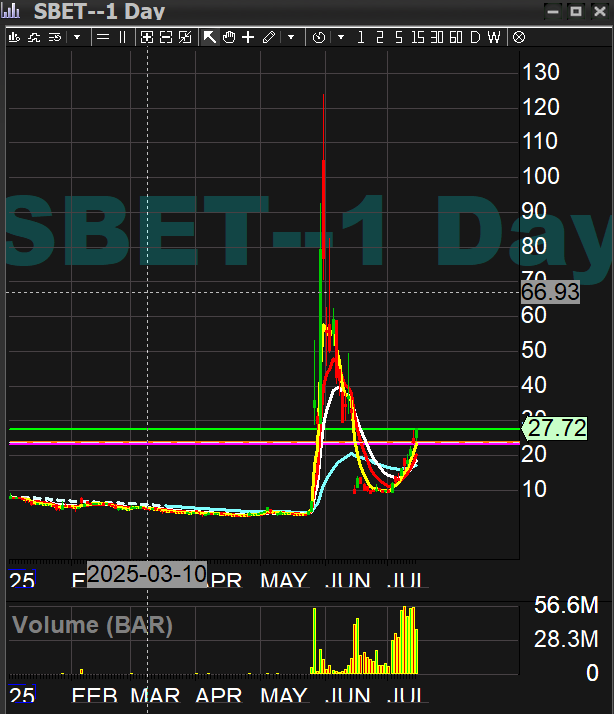Click the 2025-03-10 date label

[x=147, y=574]
